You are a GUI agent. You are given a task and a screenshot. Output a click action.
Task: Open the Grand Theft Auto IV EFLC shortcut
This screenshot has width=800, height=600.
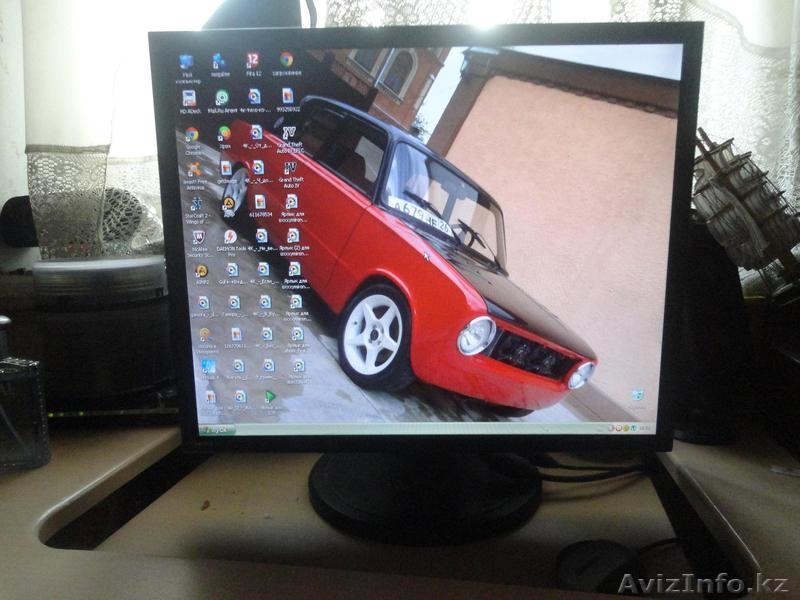[289, 133]
